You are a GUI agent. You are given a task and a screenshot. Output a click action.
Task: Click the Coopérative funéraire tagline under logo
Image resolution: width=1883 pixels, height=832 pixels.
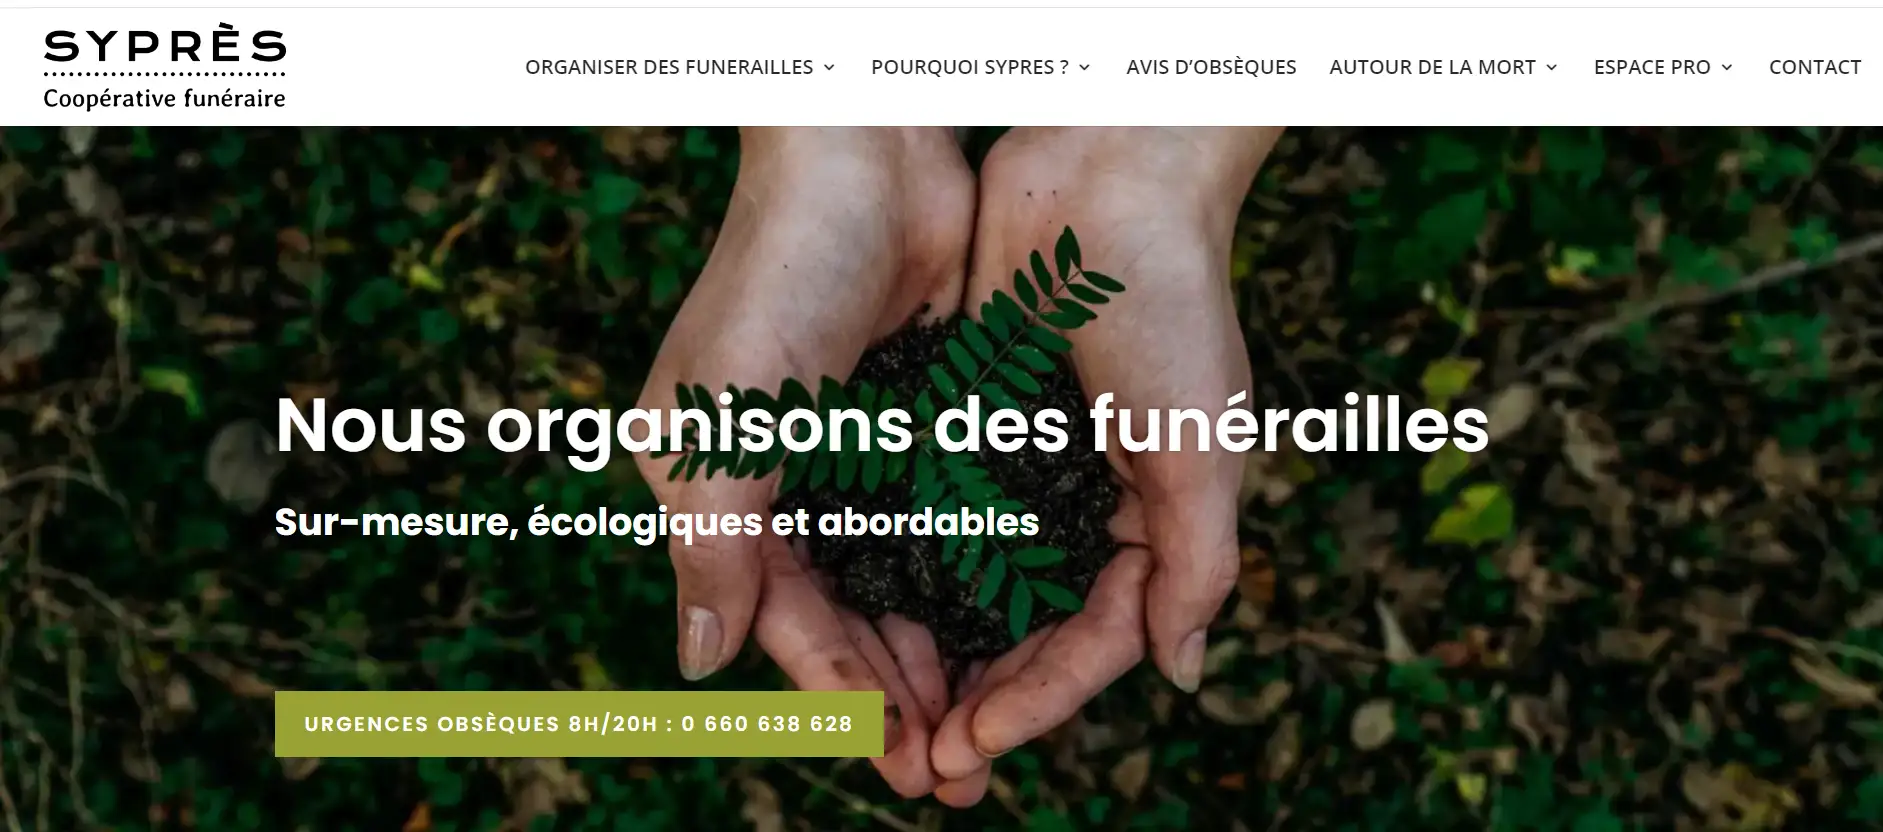pos(165,99)
